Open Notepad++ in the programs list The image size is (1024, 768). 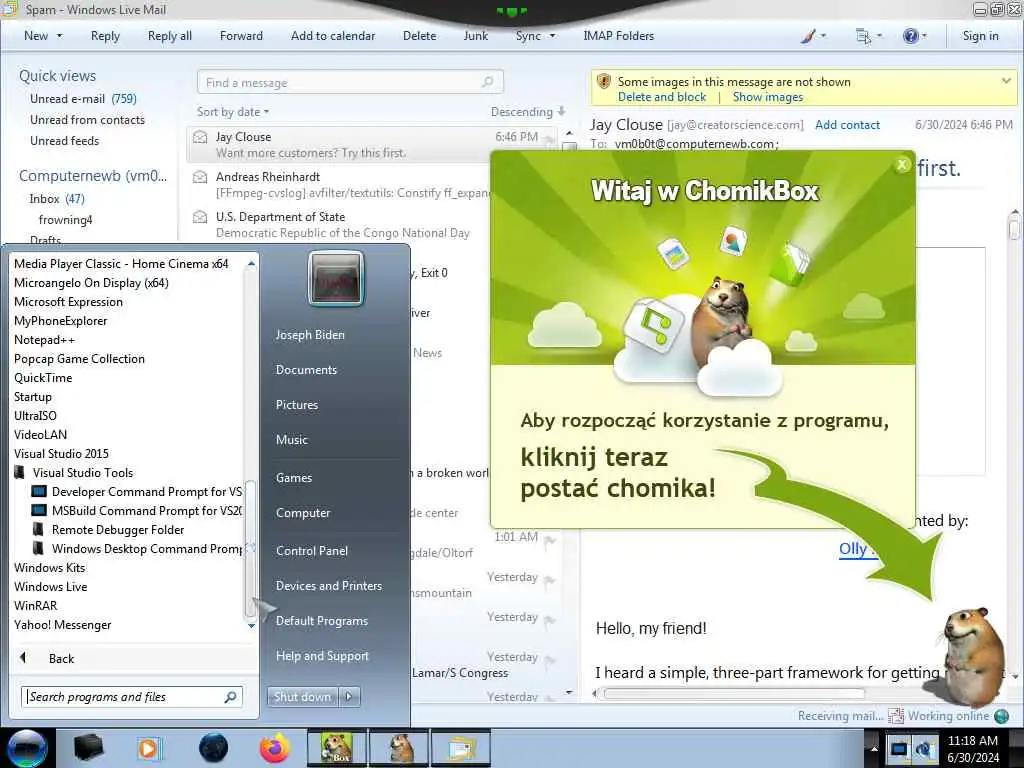44,340
